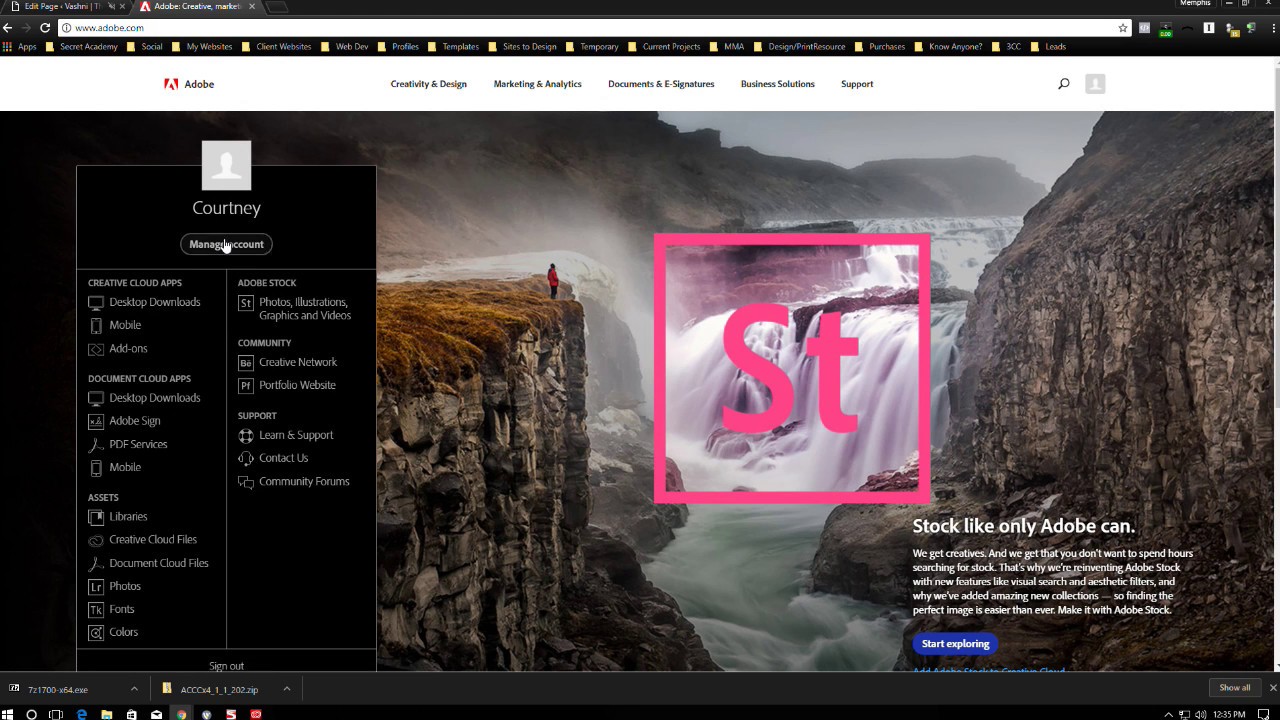Reload the page with the refresh button

[x=45, y=28]
